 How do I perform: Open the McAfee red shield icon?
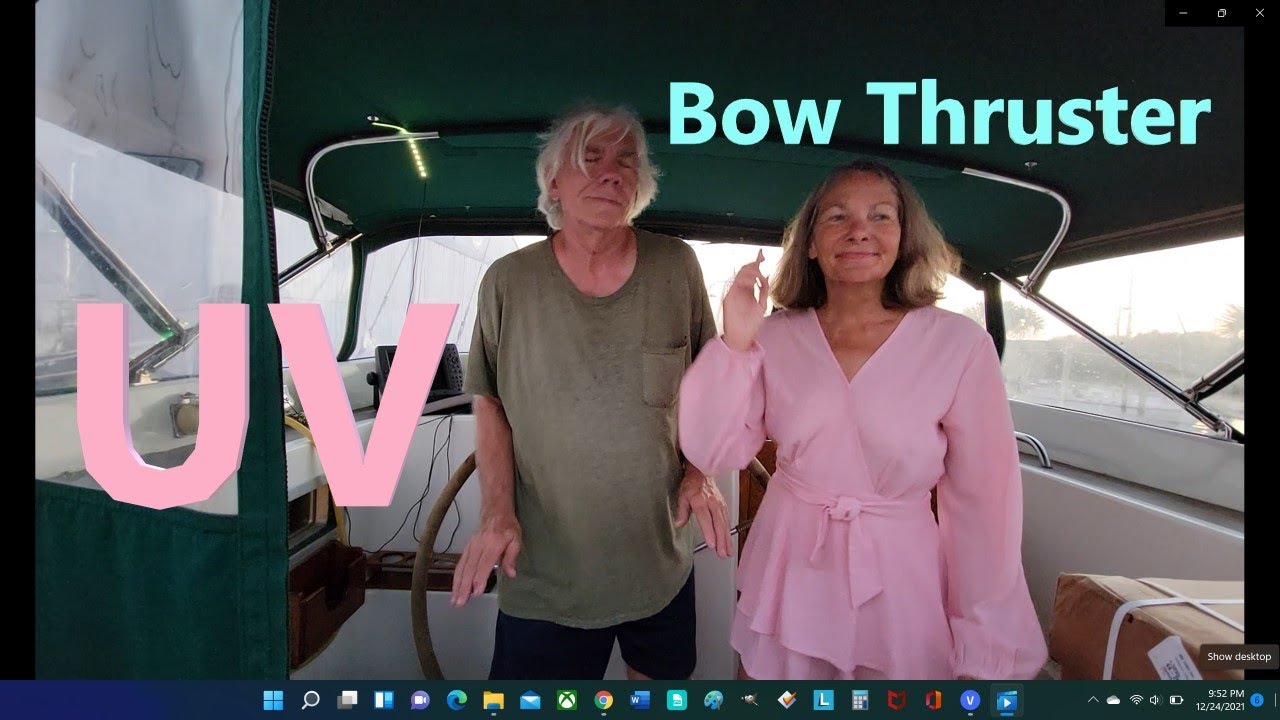tap(897, 700)
